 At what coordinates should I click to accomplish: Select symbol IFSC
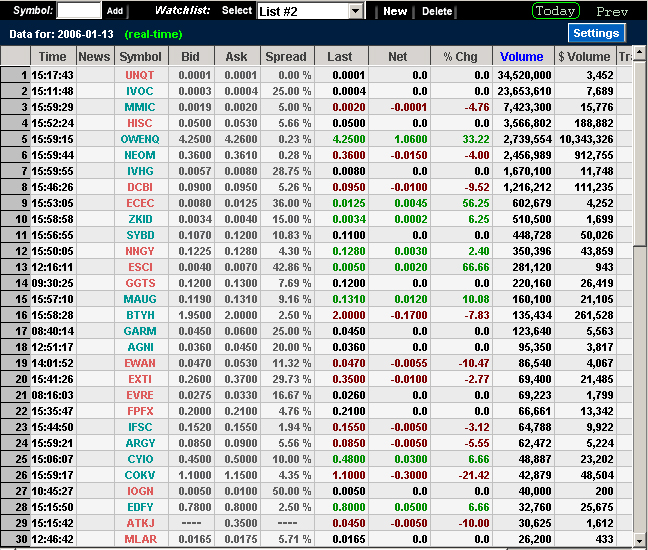140,427
